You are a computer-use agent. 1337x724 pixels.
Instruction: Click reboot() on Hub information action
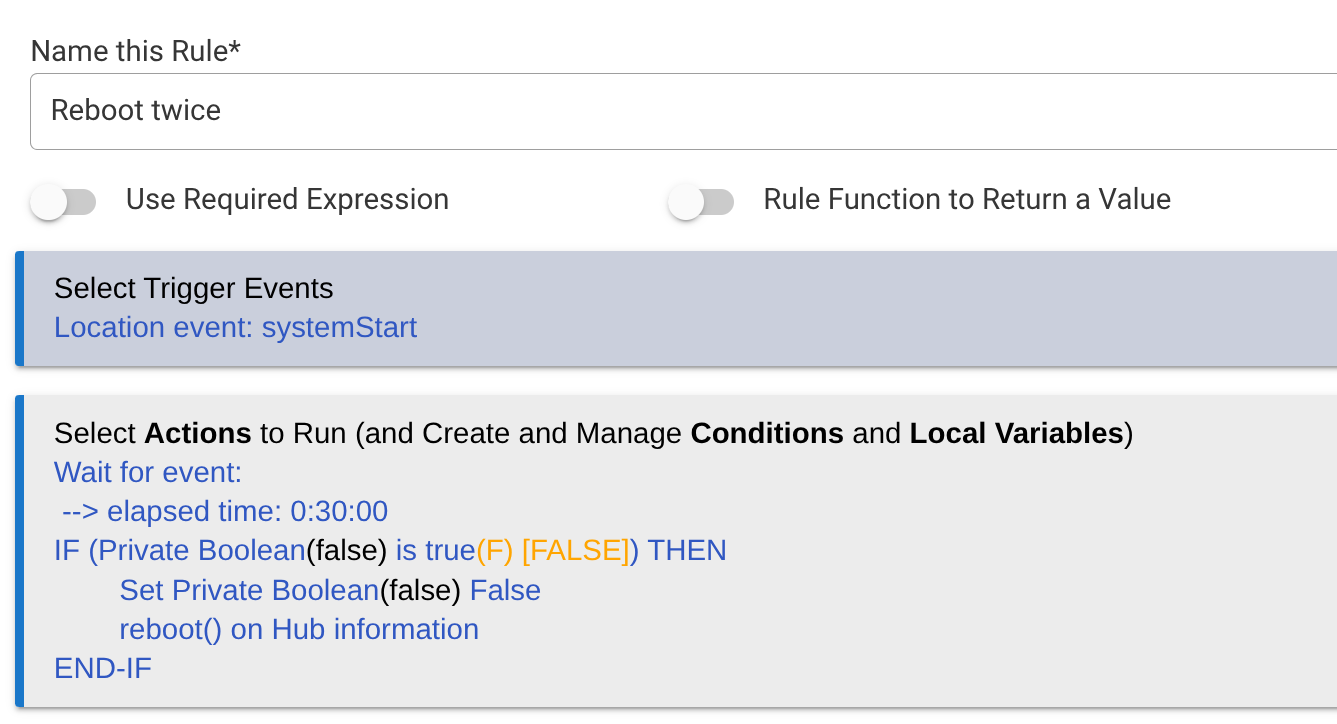(298, 630)
